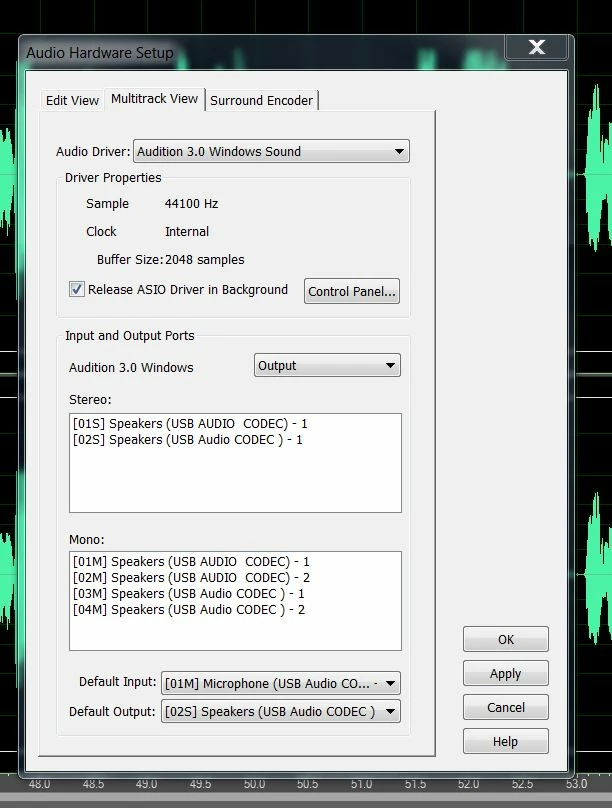612x808 pixels.
Task: Click the 52.0 mark on the time ruler
Action: pos(469,784)
